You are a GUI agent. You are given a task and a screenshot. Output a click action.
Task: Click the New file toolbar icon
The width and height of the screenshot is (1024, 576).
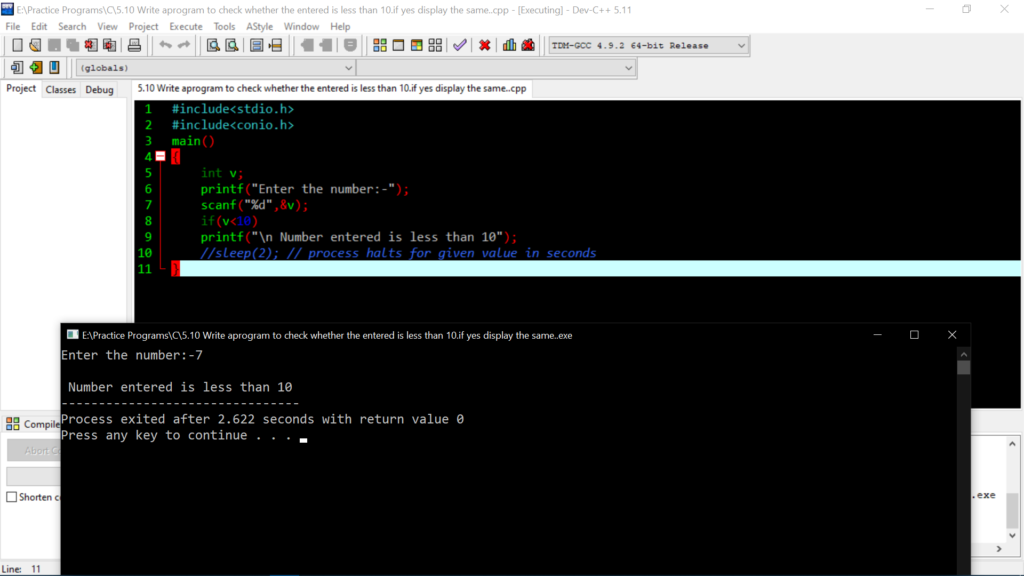coord(17,45)
